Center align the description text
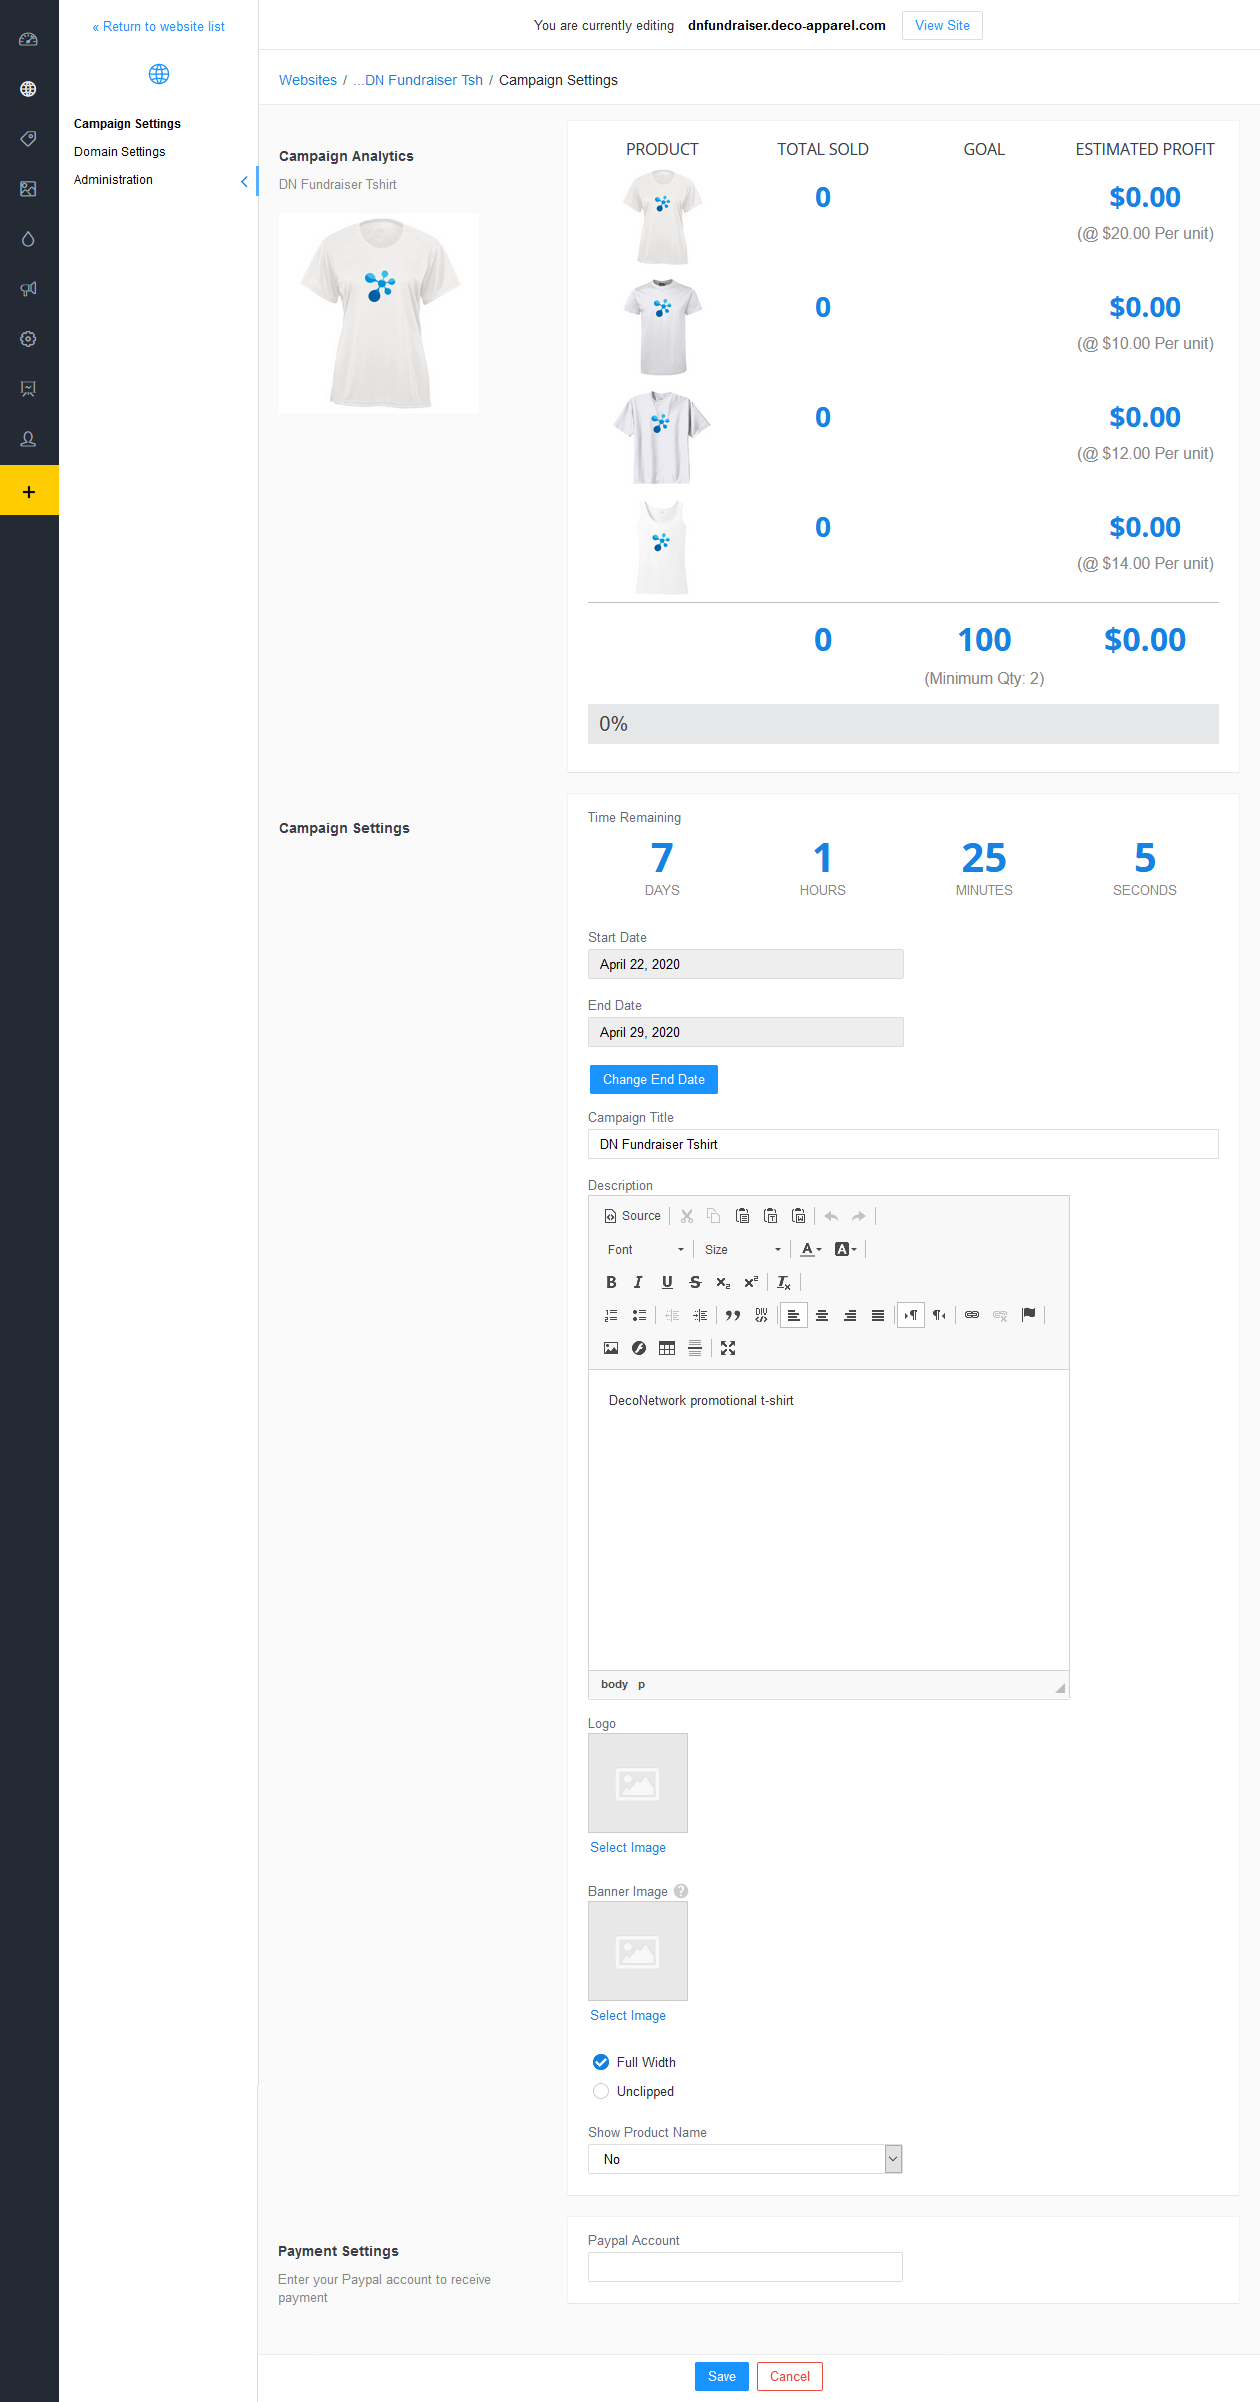 [822, 1315]
